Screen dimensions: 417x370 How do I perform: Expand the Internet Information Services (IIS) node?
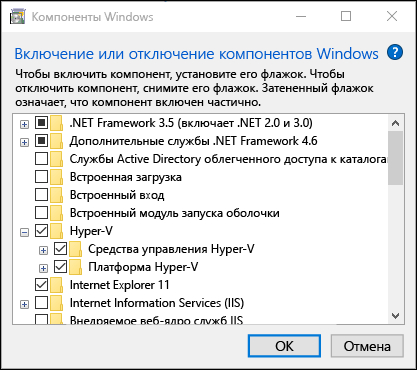[x=24, y=304]
